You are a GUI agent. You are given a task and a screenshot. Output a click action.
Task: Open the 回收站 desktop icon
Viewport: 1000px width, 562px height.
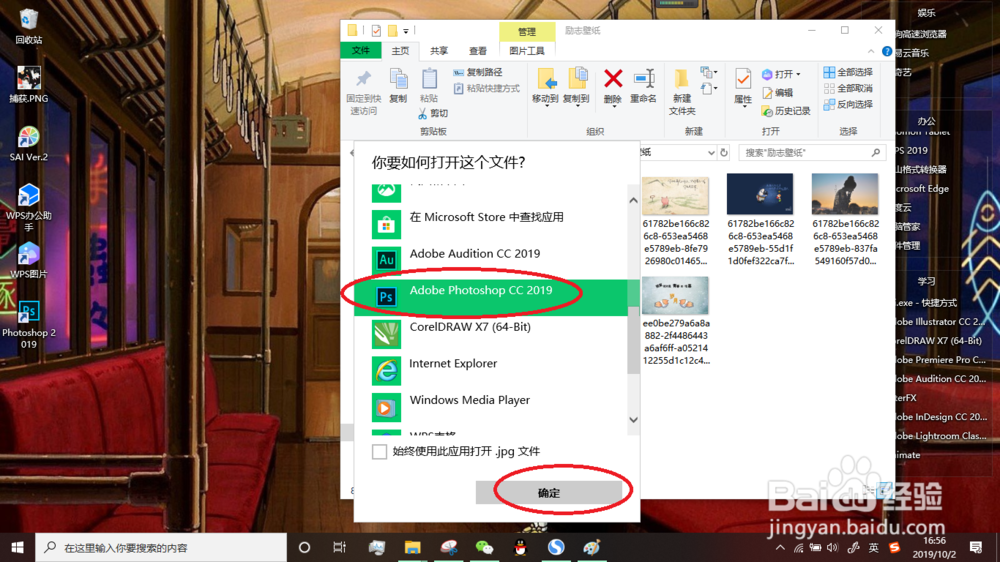29,27
